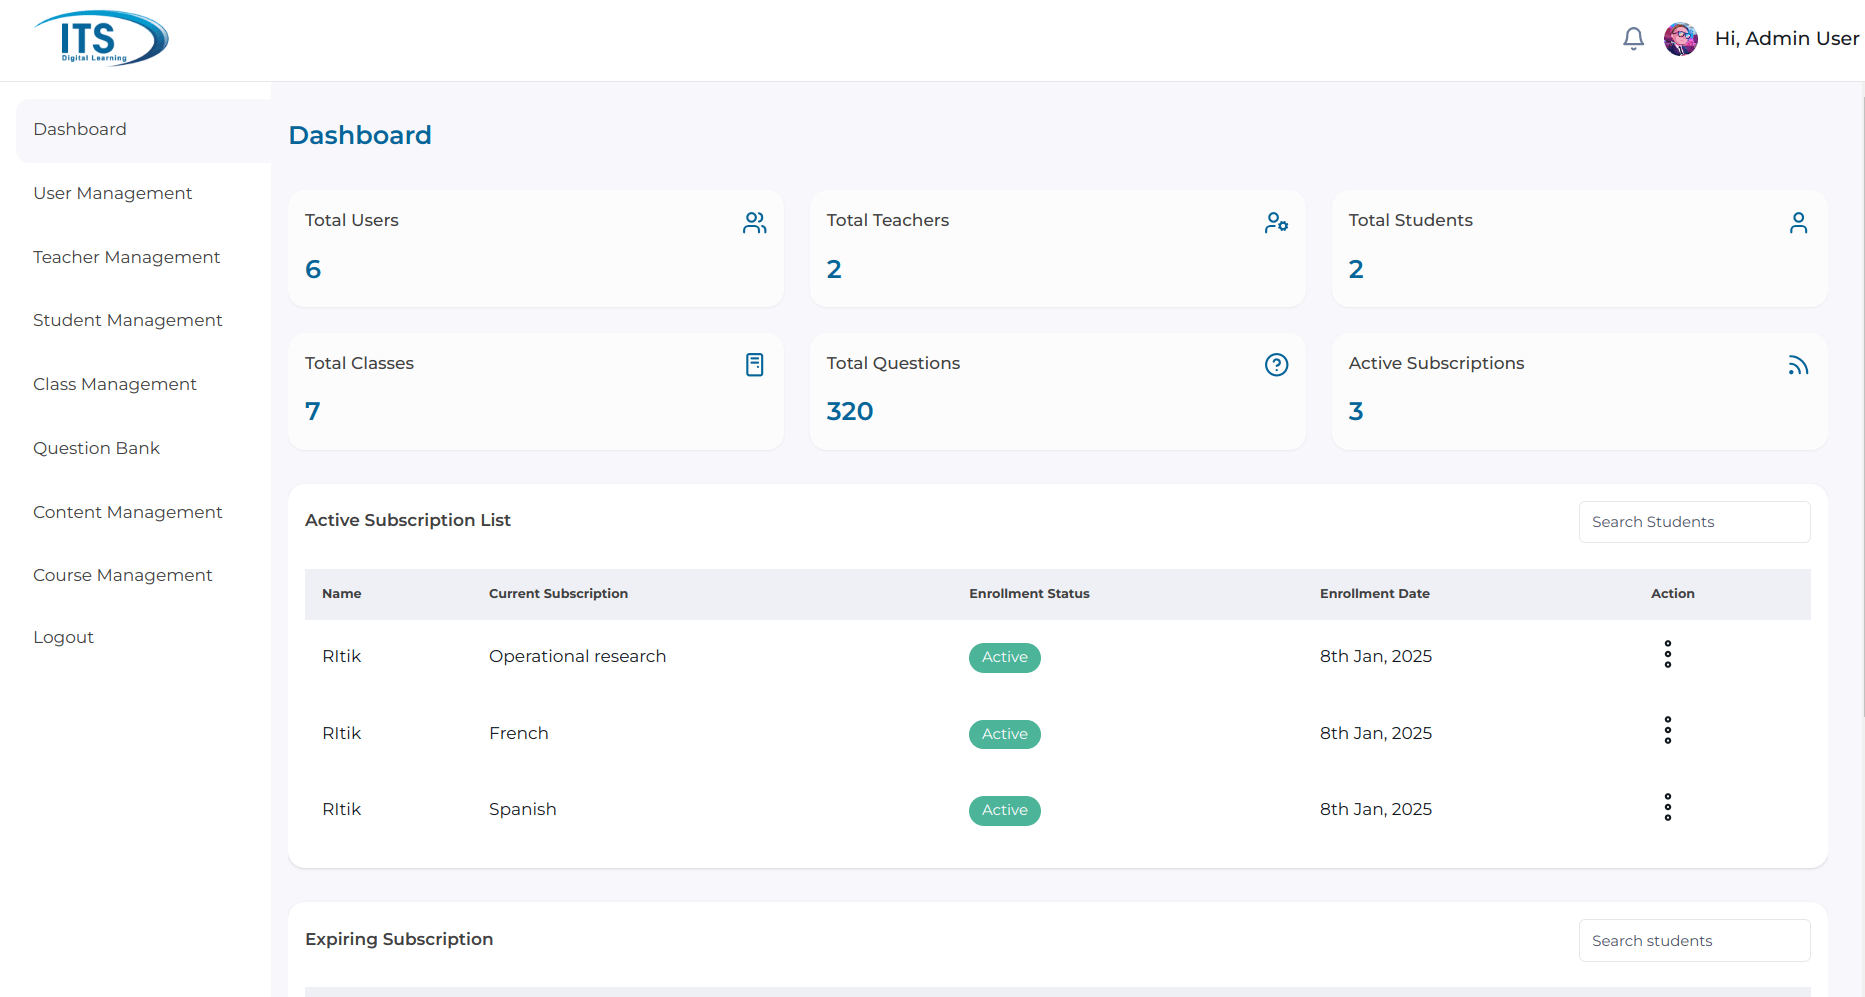Click the notification bell icon
This screenshot has width=1865, height=997.
(x=1633, y=39)
